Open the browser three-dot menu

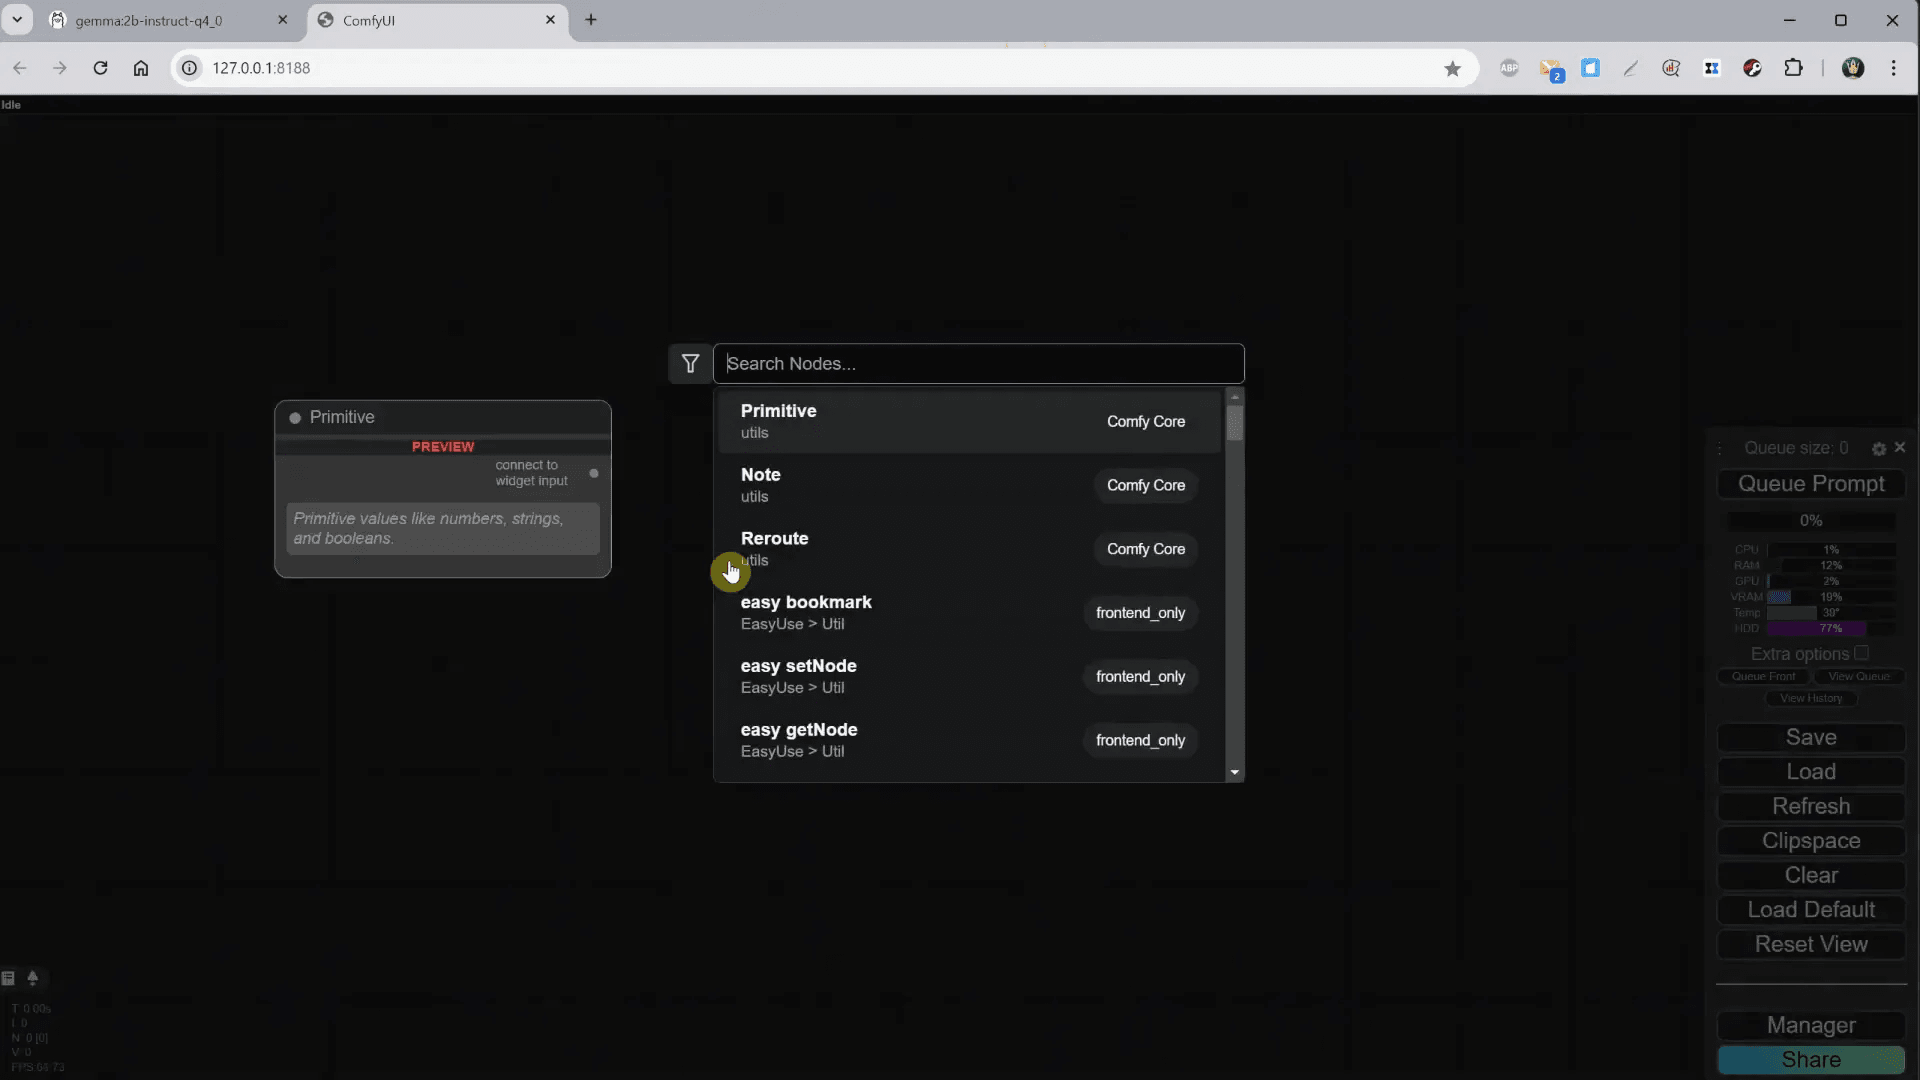tap(1894, 68)
